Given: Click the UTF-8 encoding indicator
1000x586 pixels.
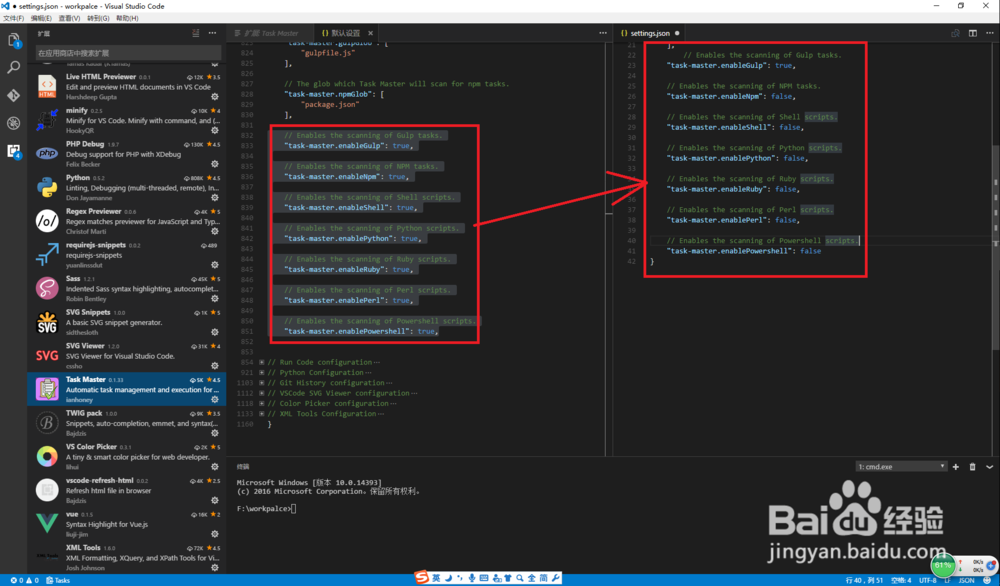Looking at the screenshot, I should tap(927, 580).
